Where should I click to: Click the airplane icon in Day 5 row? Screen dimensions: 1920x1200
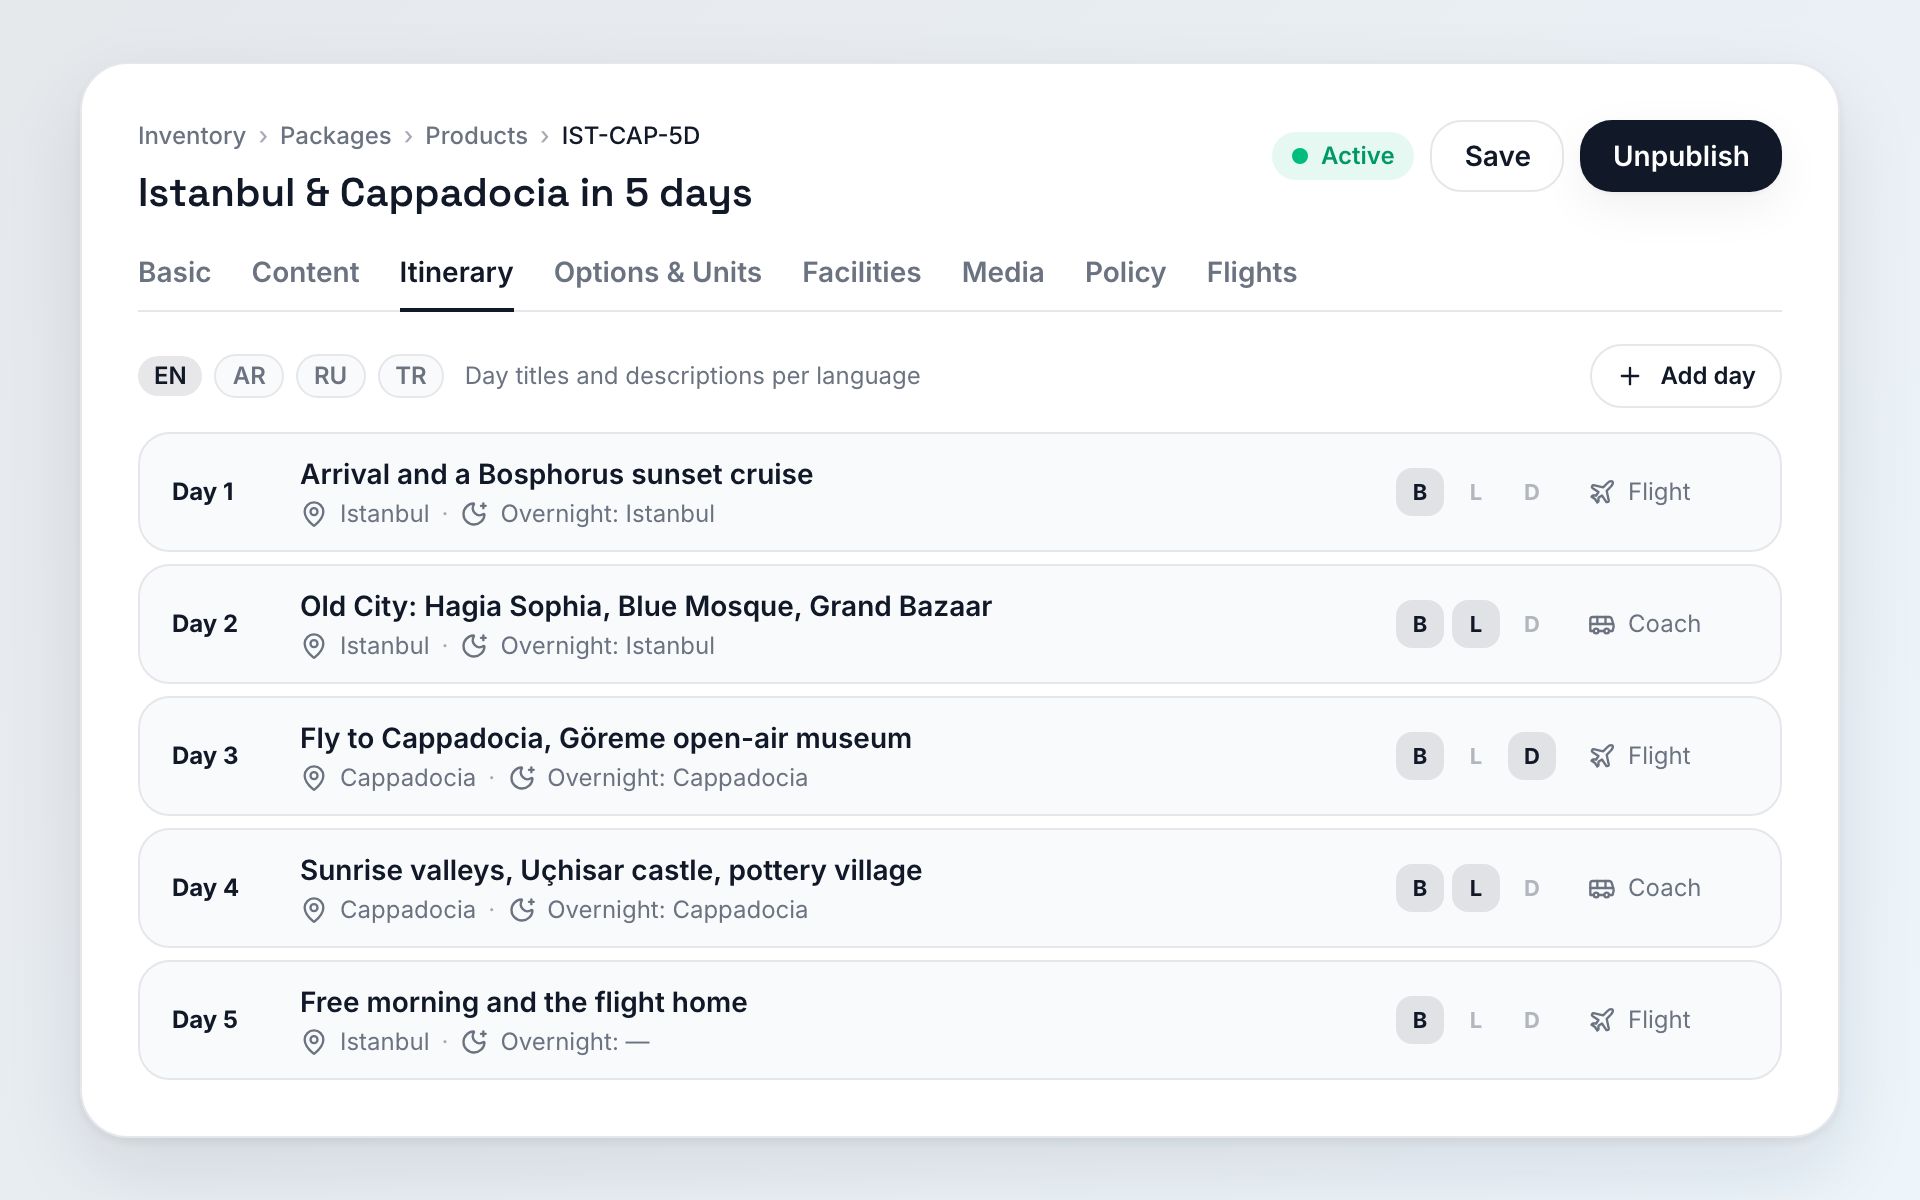coord(1602,1020)
